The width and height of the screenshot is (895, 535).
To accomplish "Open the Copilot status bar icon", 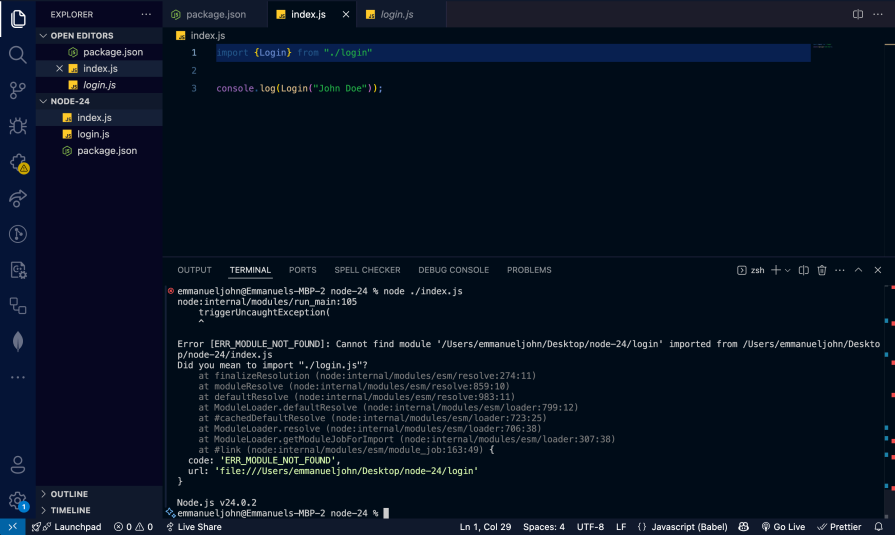I will (743, 527).
